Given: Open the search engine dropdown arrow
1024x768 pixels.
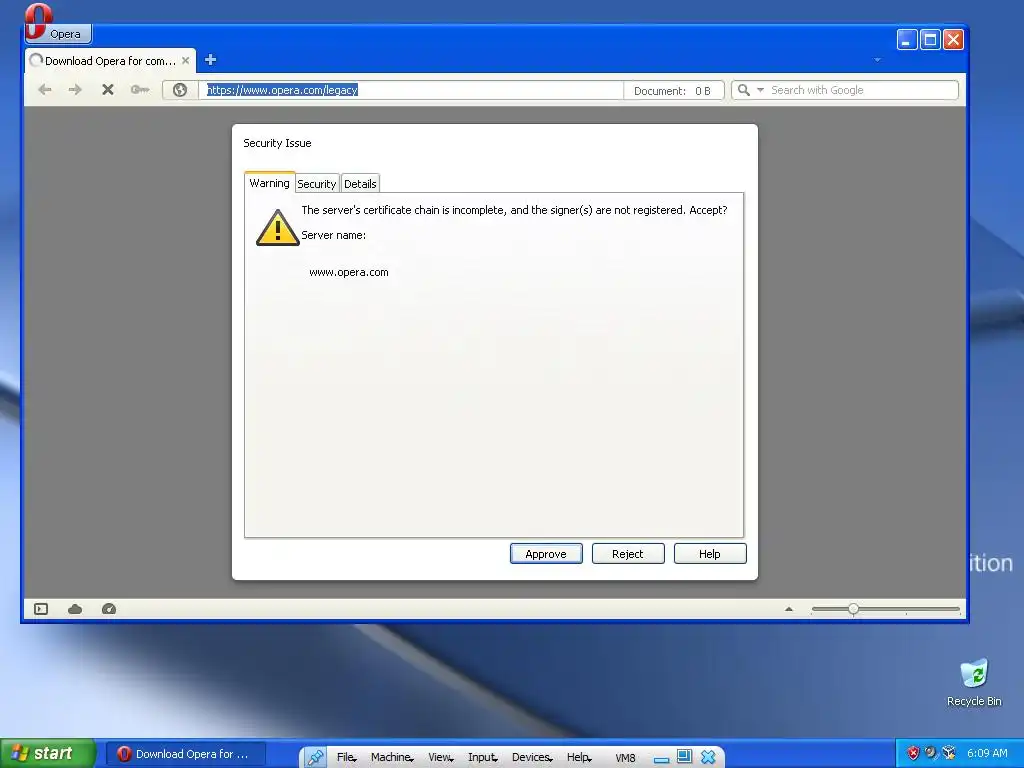Looking at the screenshot, I should click(760, 89).
